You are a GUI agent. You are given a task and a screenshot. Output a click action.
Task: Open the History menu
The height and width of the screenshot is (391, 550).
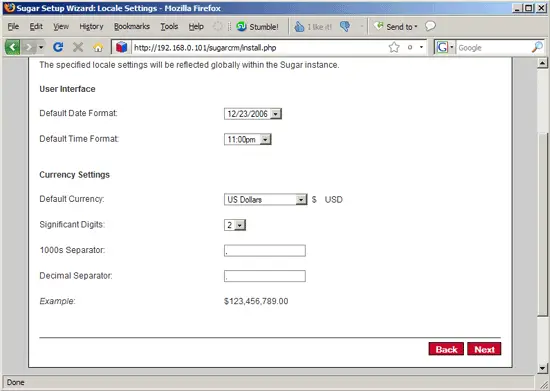(91, 27)
